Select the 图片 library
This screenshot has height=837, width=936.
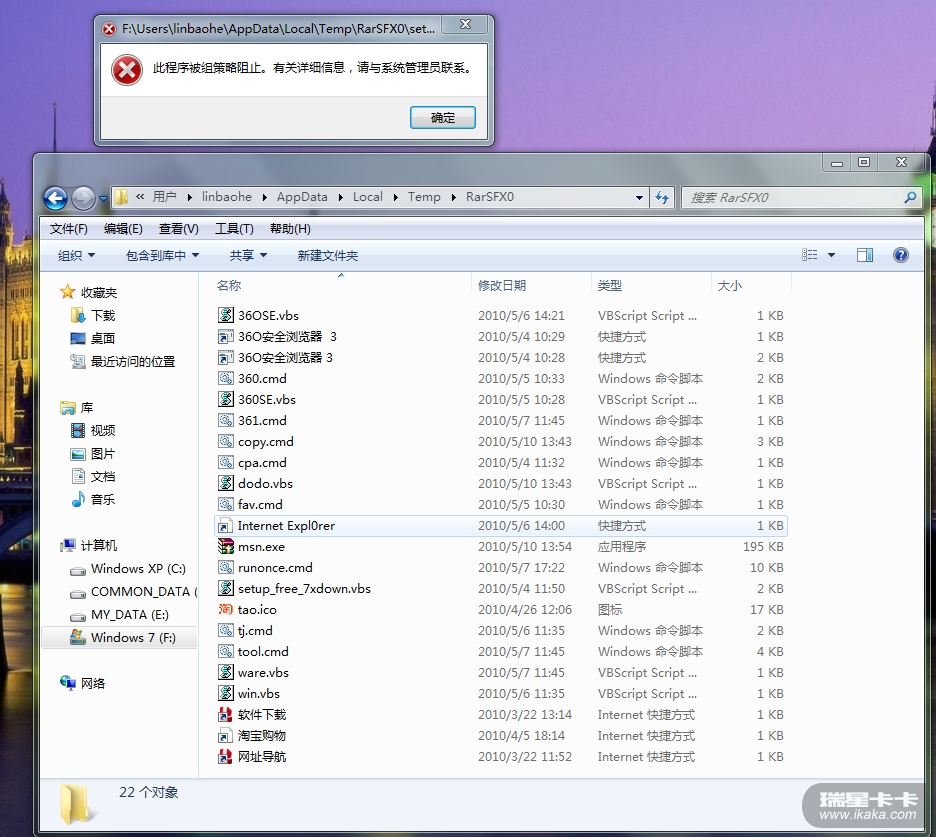[x=103, y=454]
